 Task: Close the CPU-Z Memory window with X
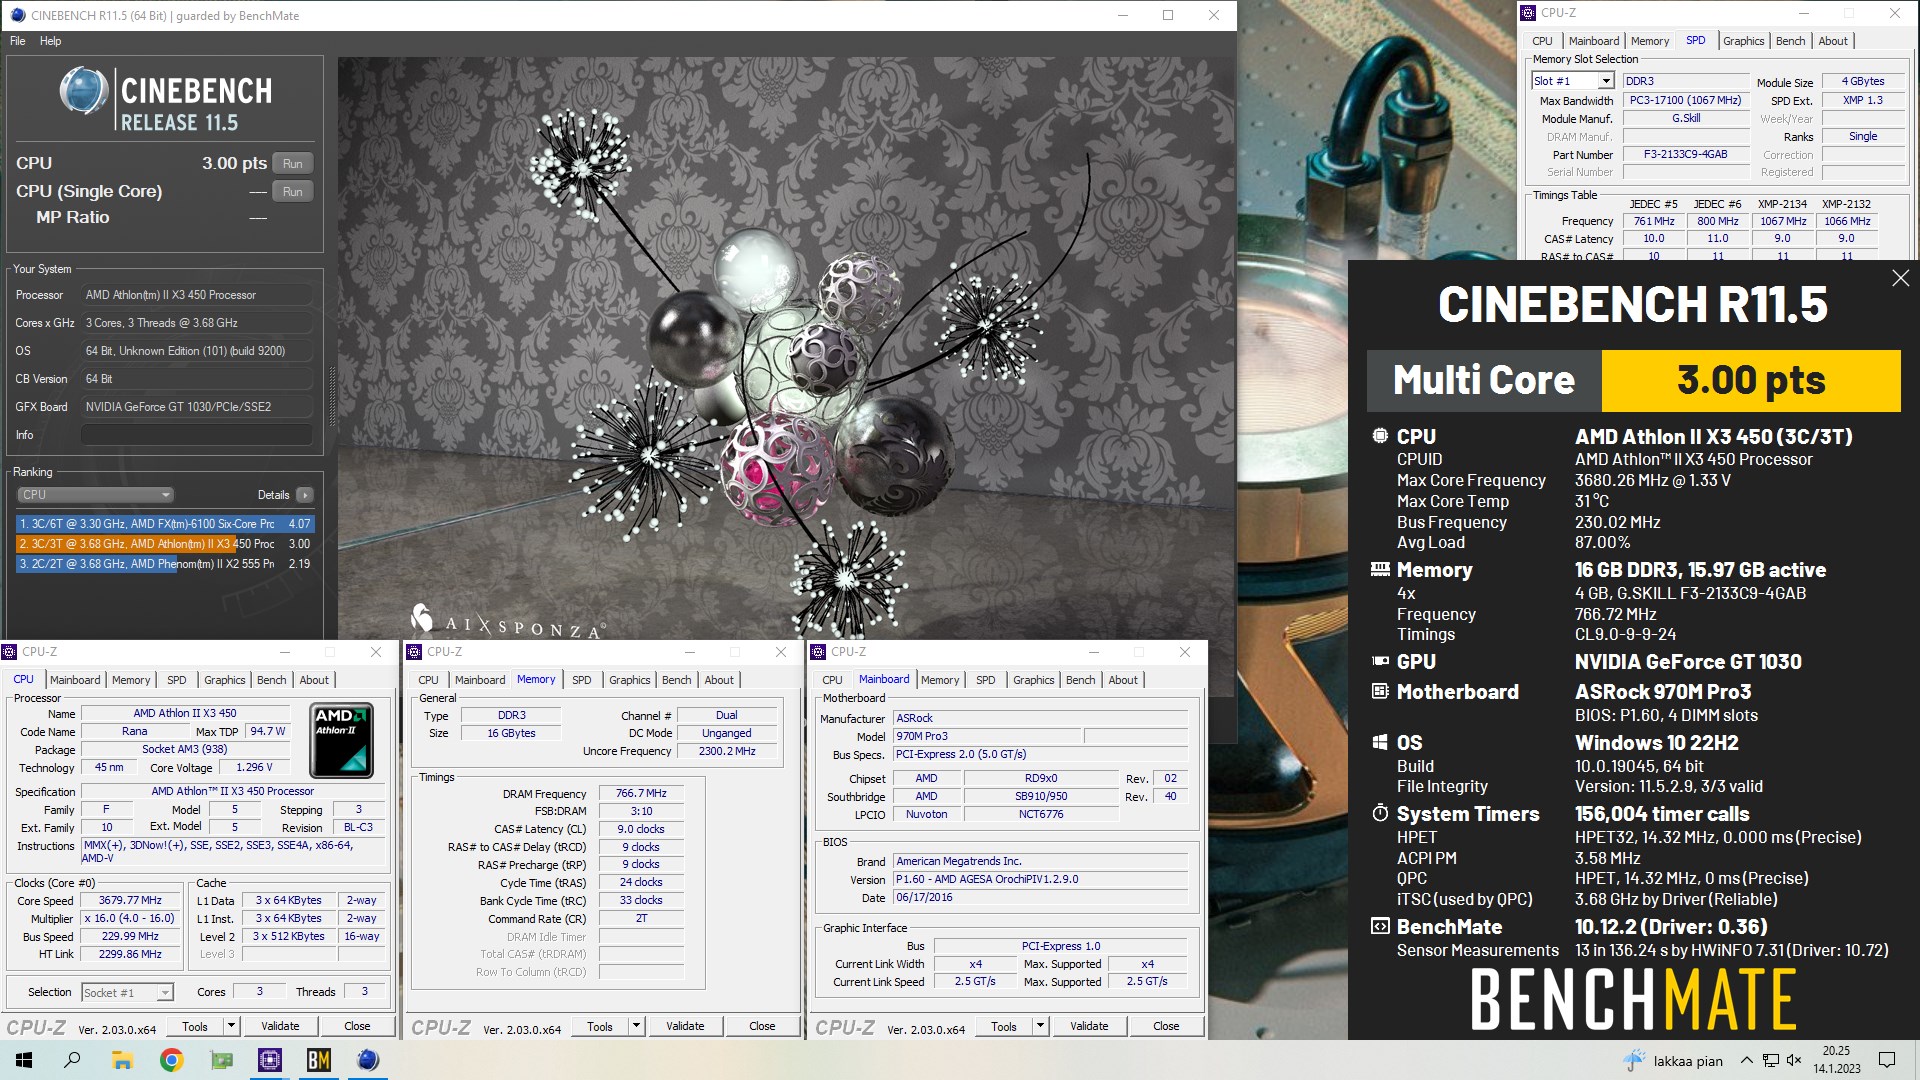[x=781, y=652]
